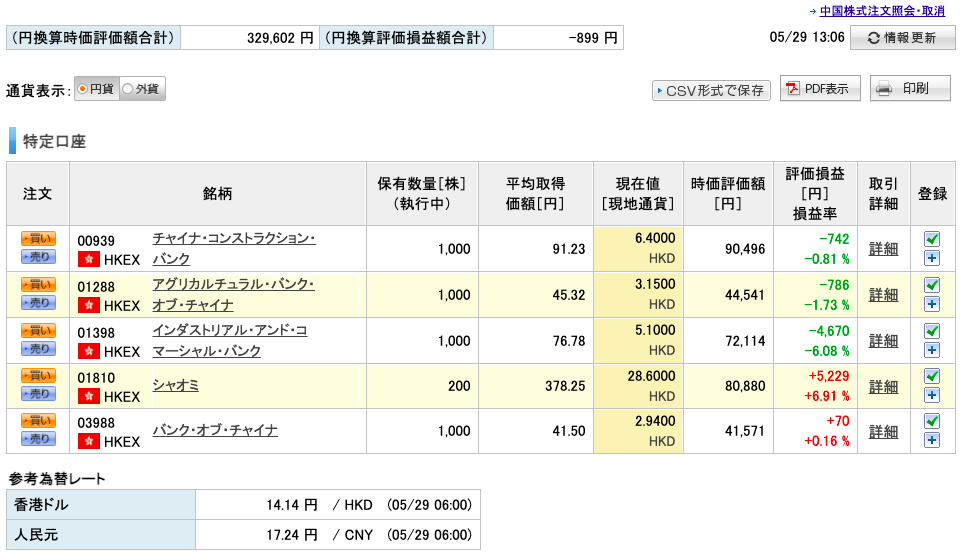Screen dimensions: 960x557
Task: Click the Hong Kong flag icon for 00939
Action: click(89, 260)
